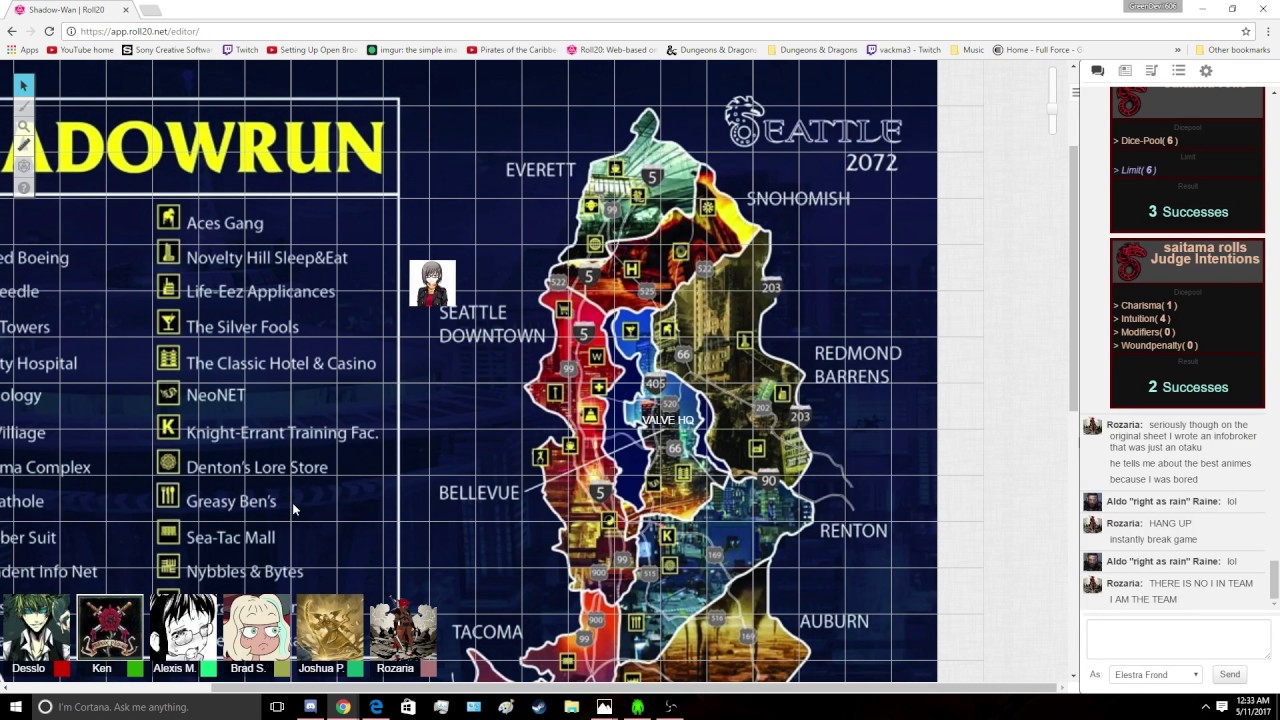1280x720 pixels.
Task: Click Rozaria's player avatar
Action: tap(403, 627)
